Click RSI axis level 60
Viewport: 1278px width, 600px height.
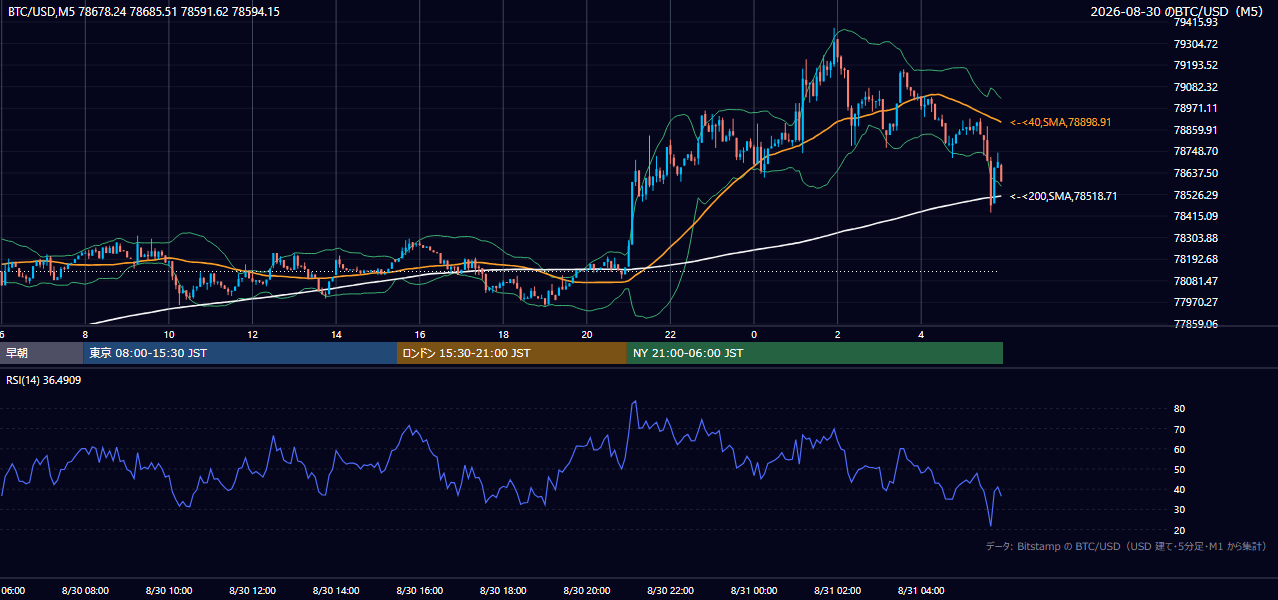click(1179, 449)
